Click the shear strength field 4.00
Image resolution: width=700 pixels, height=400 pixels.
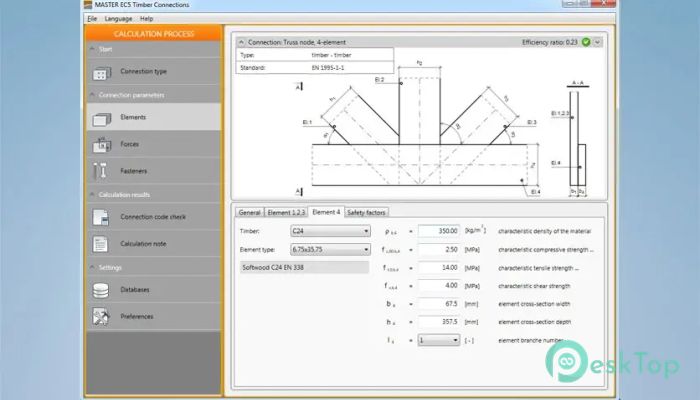(438, 286)
